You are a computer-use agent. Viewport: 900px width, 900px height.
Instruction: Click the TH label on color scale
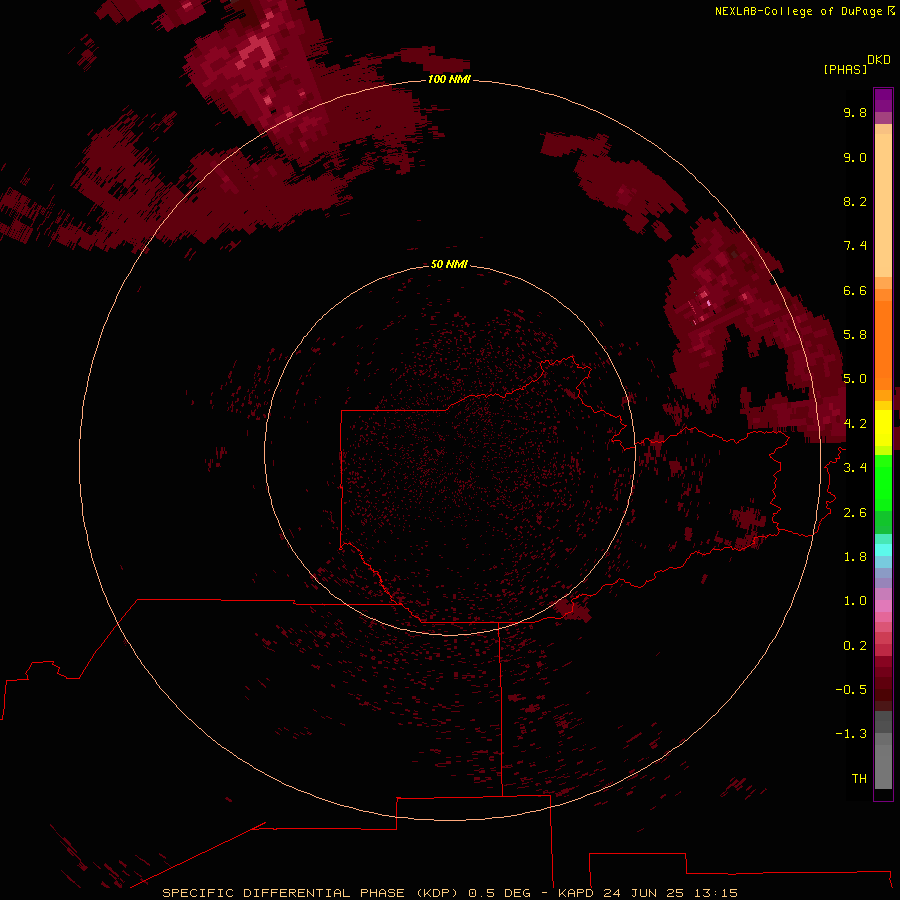859,779
